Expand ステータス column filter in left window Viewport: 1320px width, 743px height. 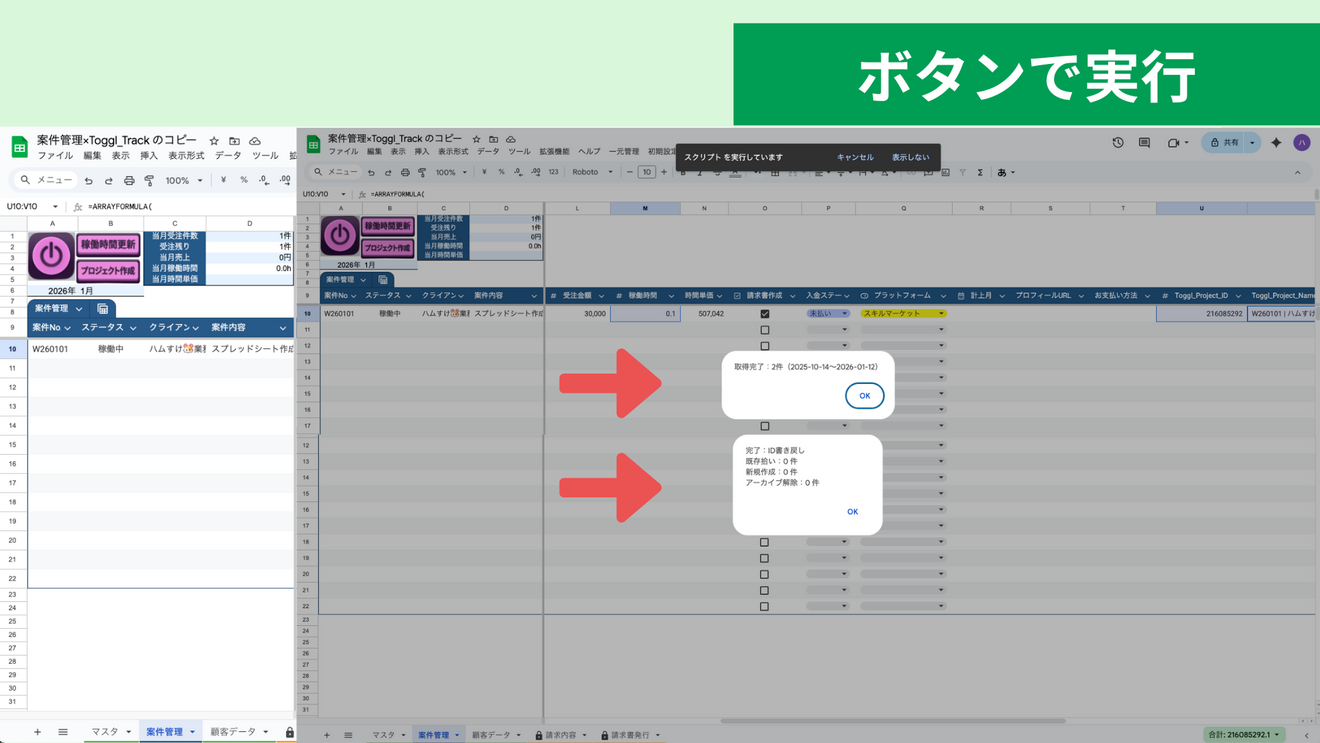point(133,328)
